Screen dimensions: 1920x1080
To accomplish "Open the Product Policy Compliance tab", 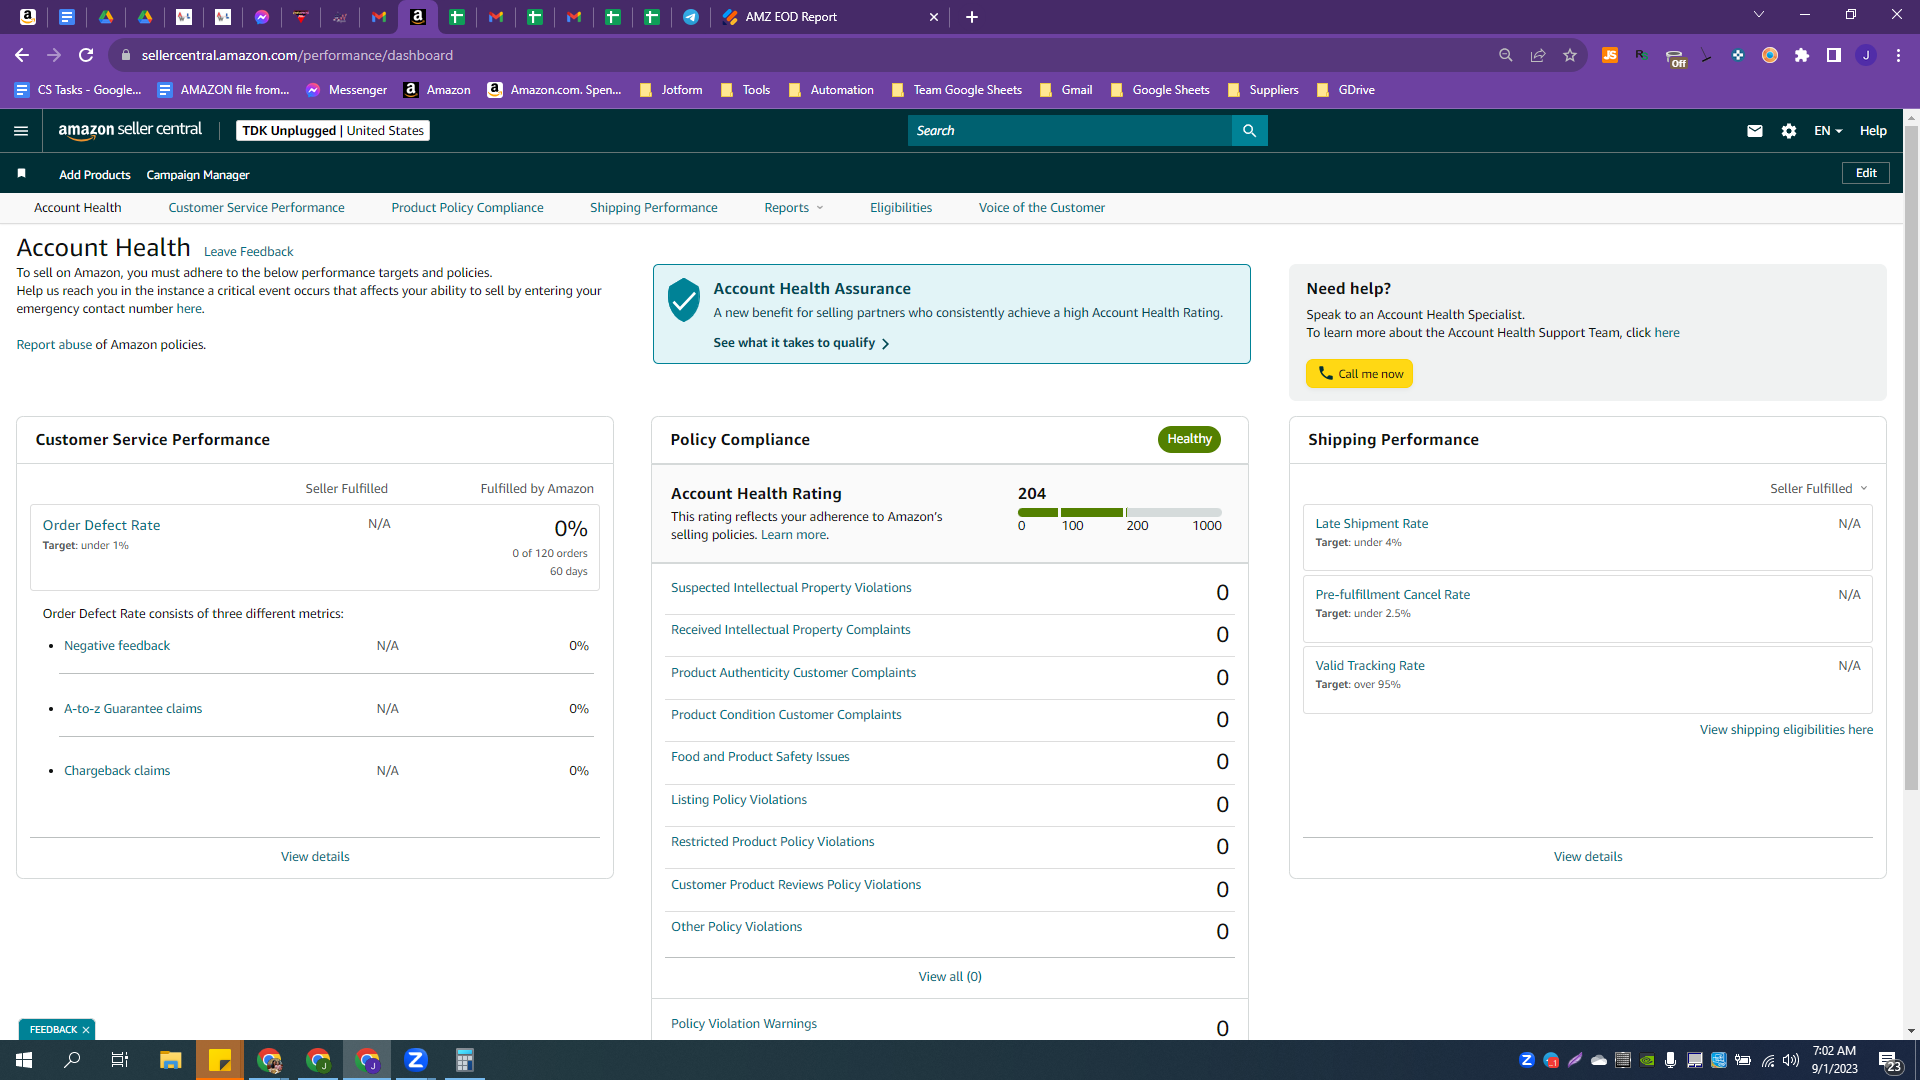I will point(467,208).
